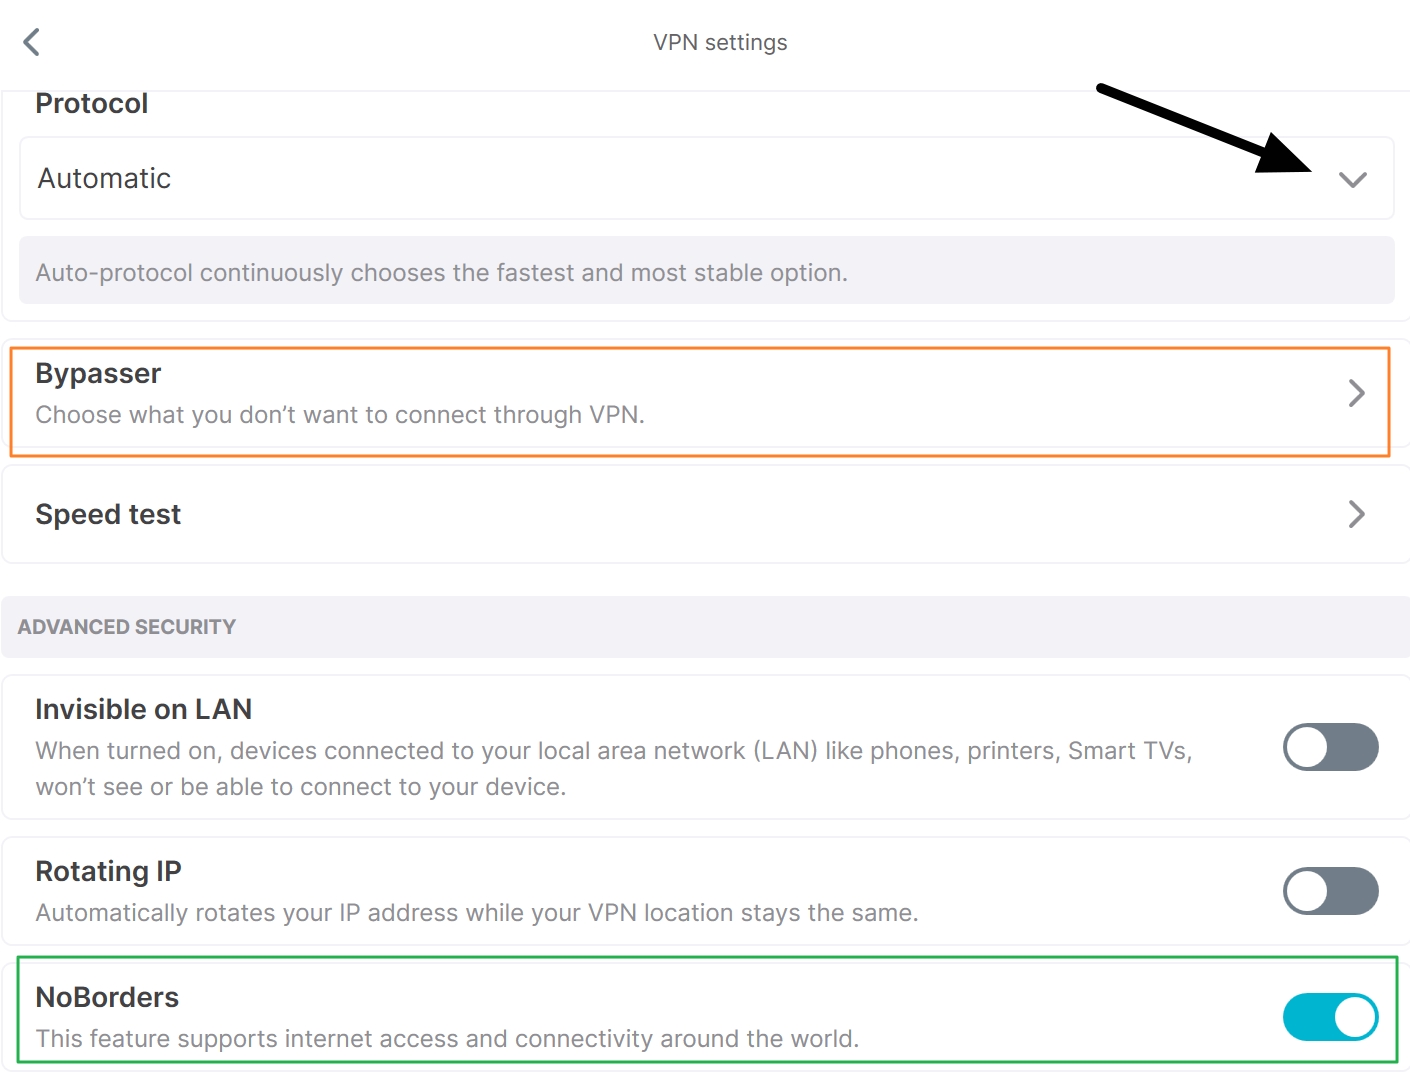Tap the chevron next to Speed test
Screen dimensions: 1410x1077
tap(1356, 514)
